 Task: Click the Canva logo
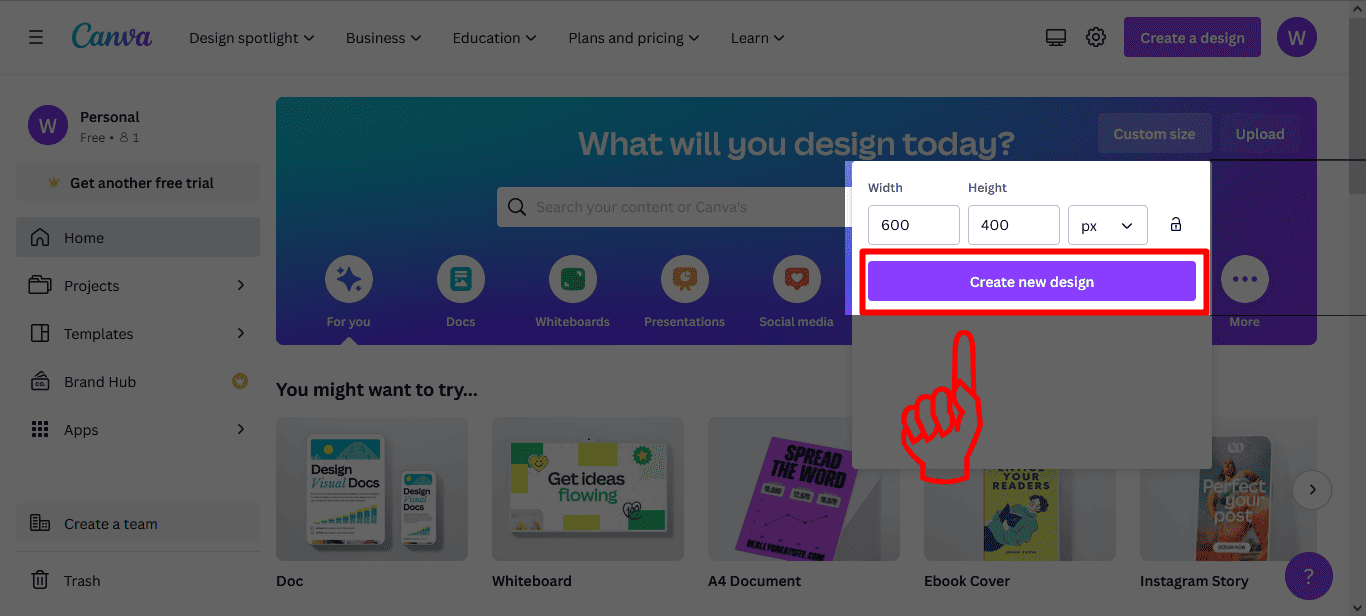112,37
